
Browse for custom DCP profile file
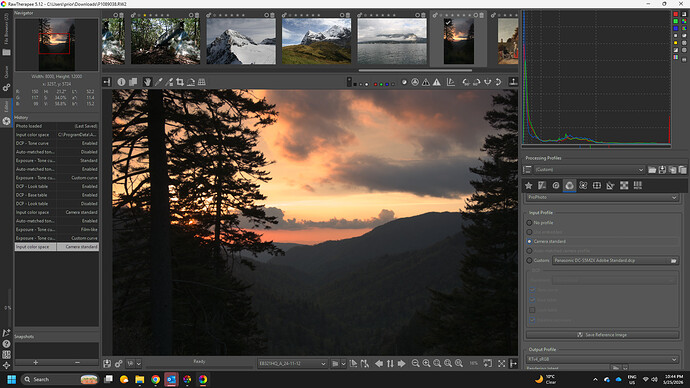[x=673, y=260]
